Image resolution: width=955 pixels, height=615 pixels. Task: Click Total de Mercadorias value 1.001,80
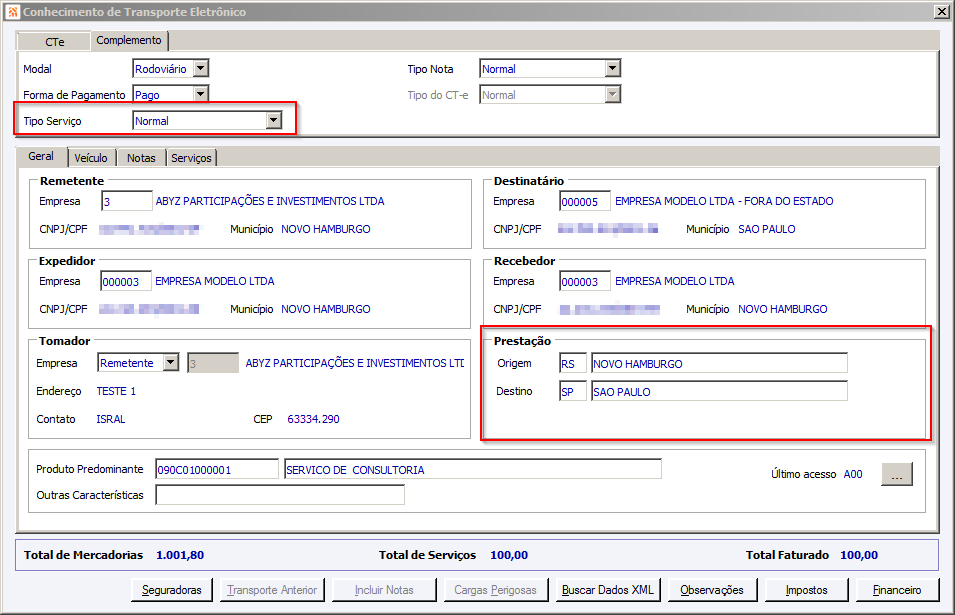coord(180,555)
